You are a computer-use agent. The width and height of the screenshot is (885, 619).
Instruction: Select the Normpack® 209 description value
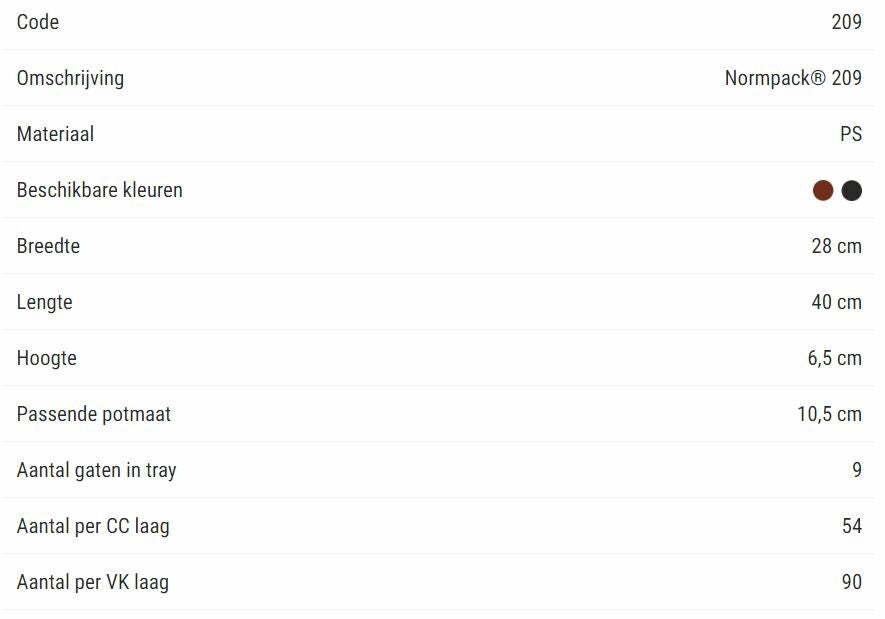[793, 78]
